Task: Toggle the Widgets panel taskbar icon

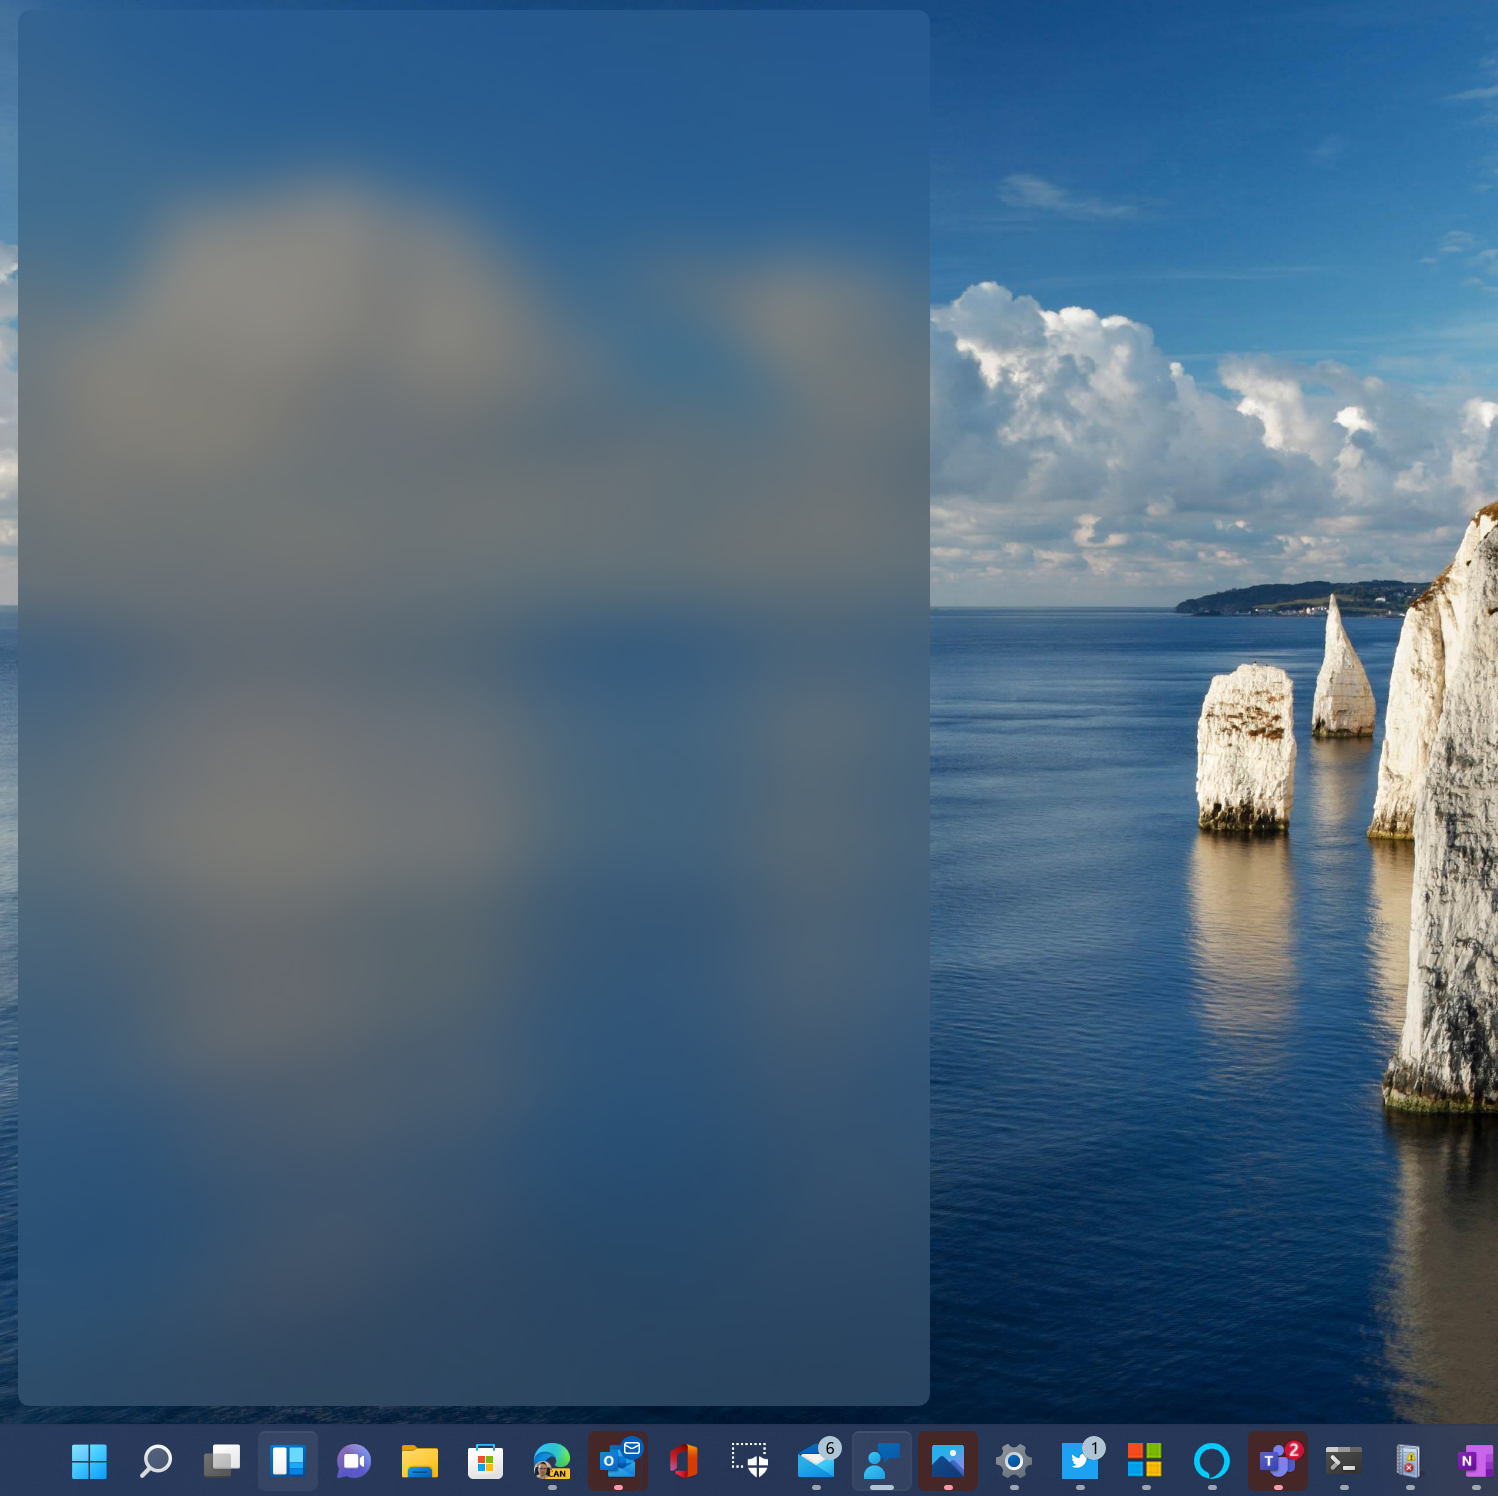Action: click(x=288, y=1461)
